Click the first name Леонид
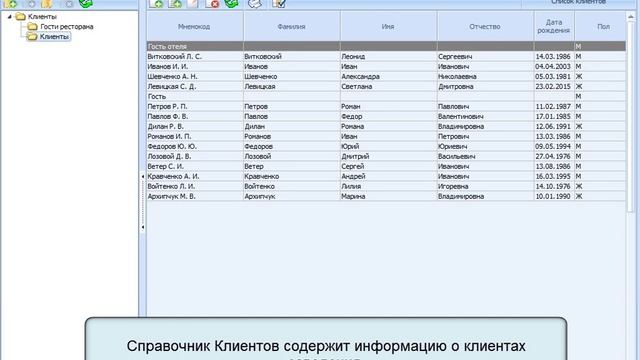 tap(353, 57)
